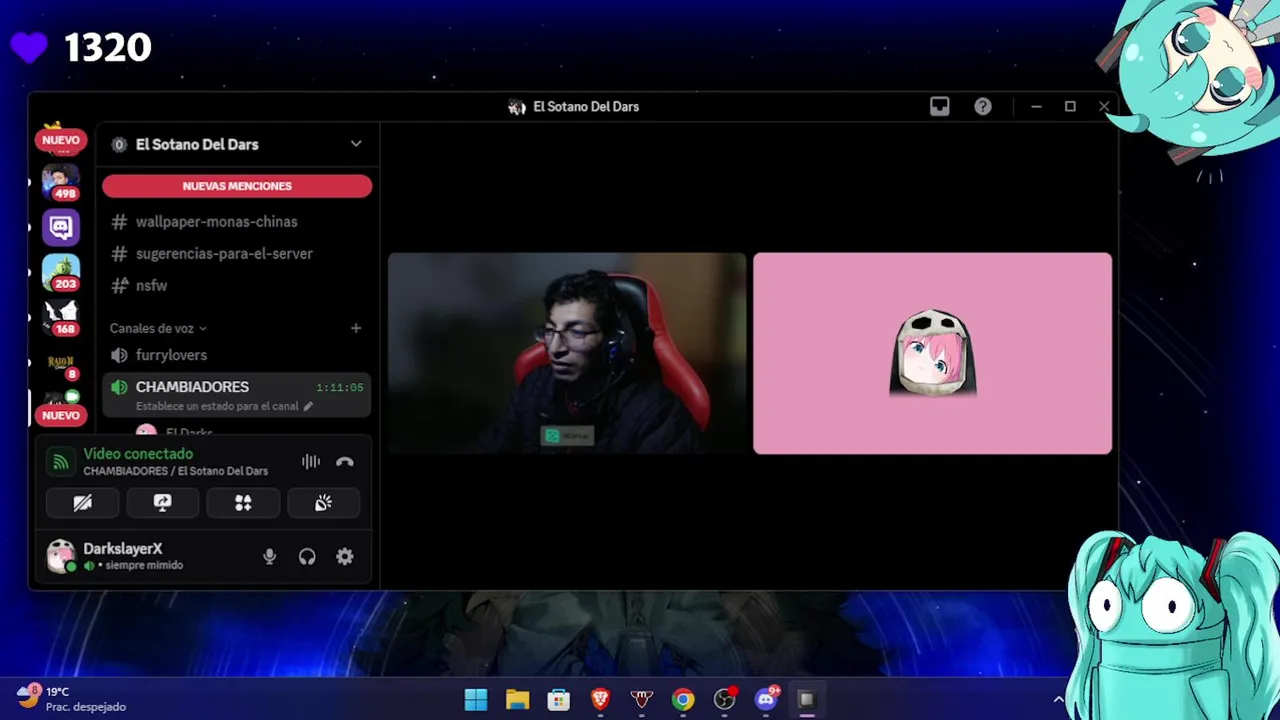Create a channel with the plus icon

click(356, 328)
